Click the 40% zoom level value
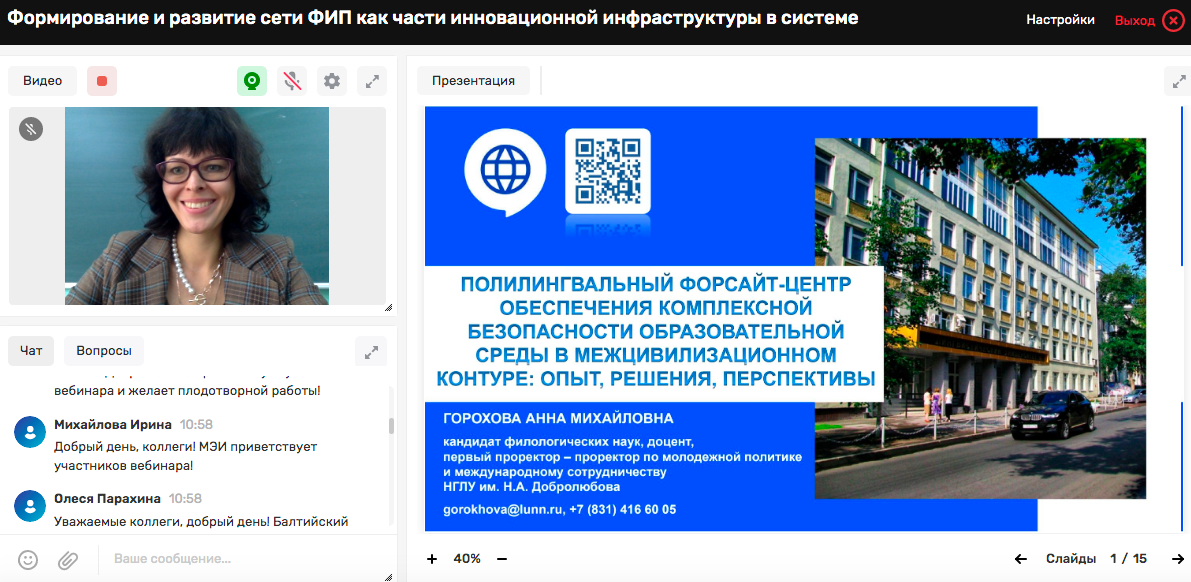Viewport: 1191px width, 582px height. 466,559
